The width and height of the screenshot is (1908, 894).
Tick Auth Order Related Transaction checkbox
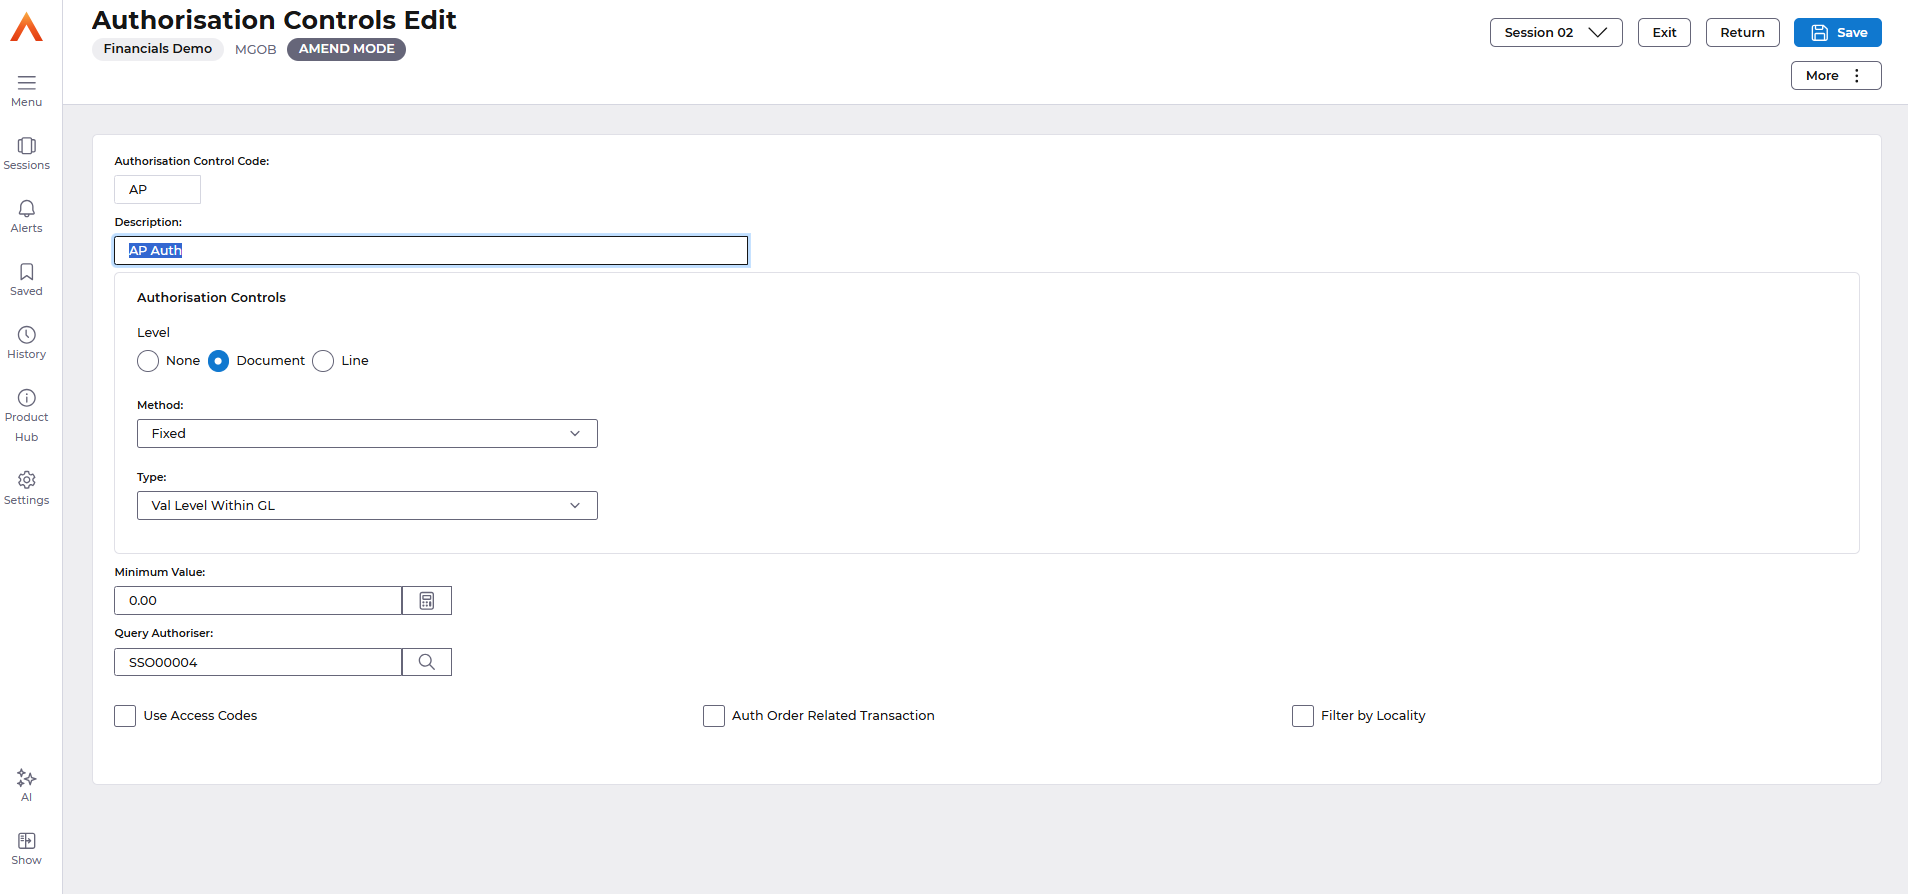tap(714, 716)
